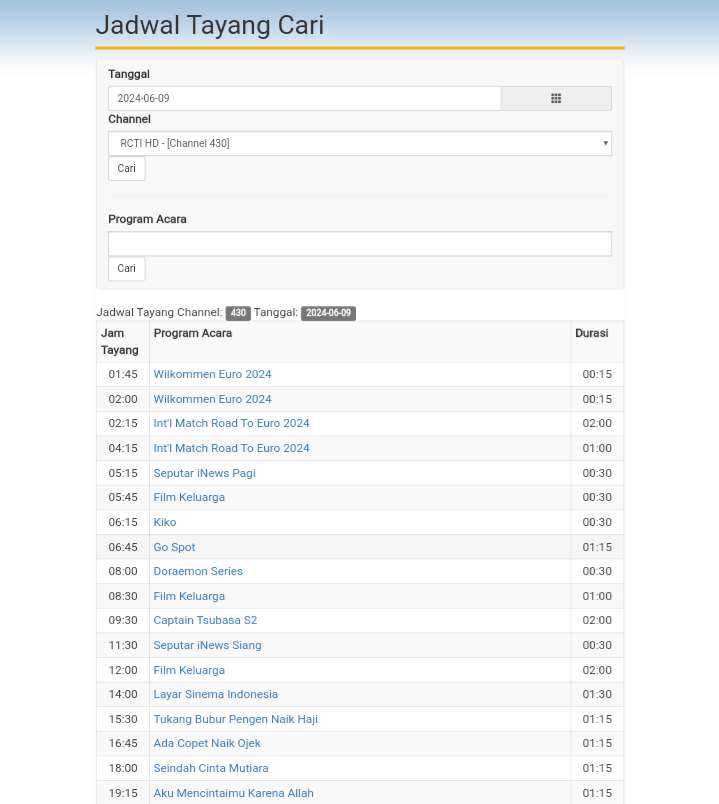Select Captain Tsubasa S2 link
Screen dimensions: 719x804
(205, 620)
